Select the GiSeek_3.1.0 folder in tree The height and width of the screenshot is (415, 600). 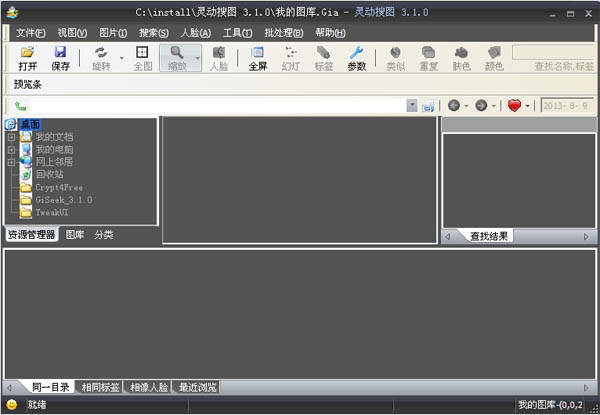pyautogui.click(x=62, y=199)
